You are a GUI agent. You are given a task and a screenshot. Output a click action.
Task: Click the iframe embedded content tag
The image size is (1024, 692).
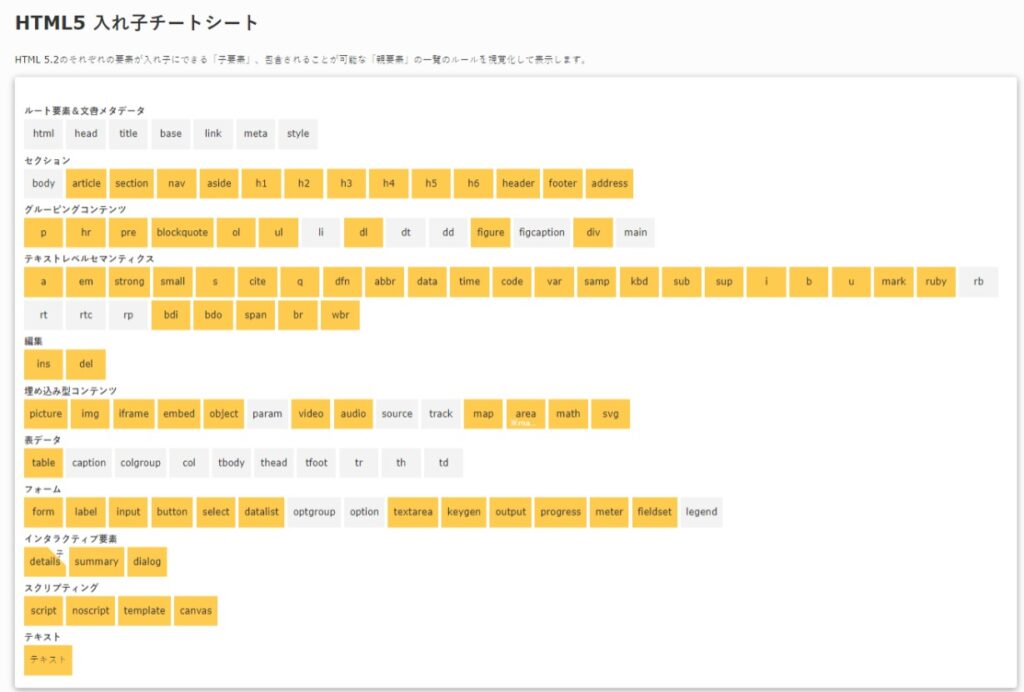click(133, 413)
